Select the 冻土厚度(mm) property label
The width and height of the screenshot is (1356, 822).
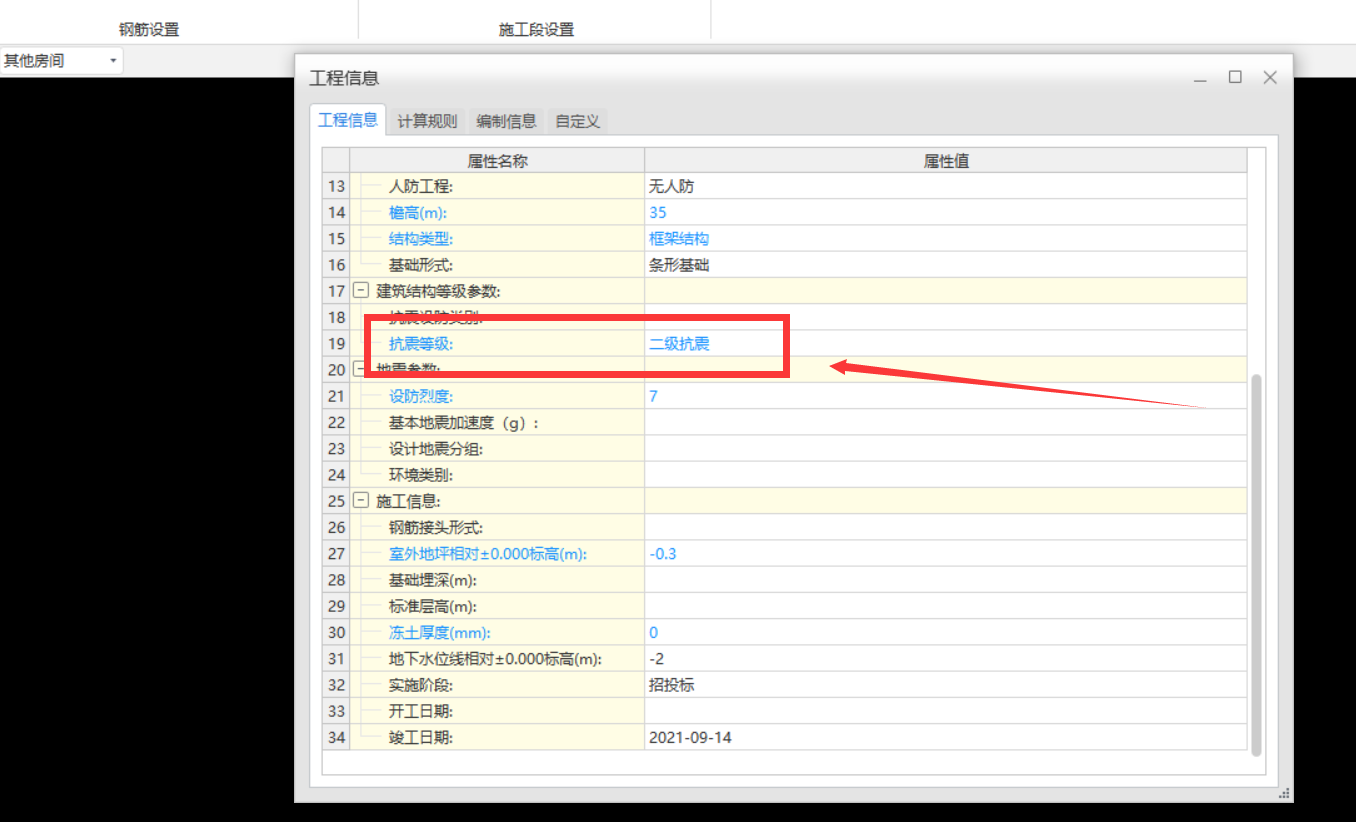(x=440, y=633)
